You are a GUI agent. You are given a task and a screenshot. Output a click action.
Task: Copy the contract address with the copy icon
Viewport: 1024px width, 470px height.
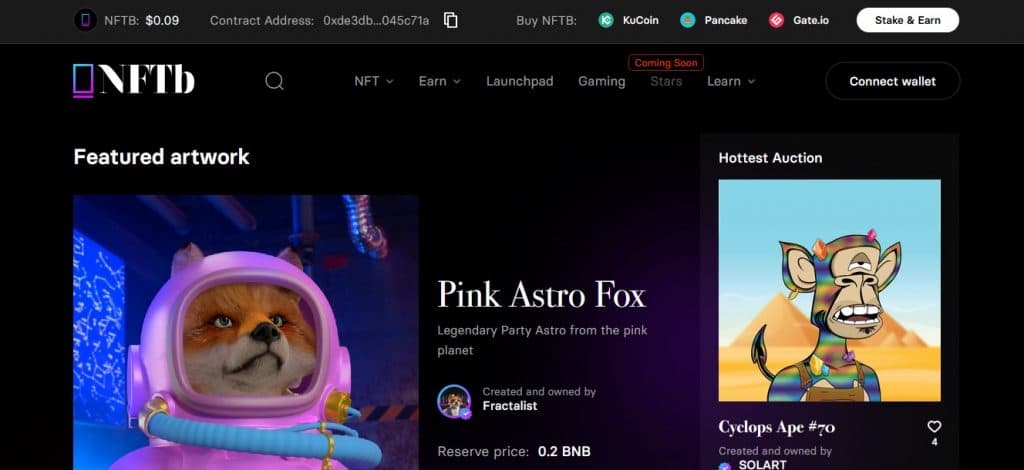coord(451,20)
